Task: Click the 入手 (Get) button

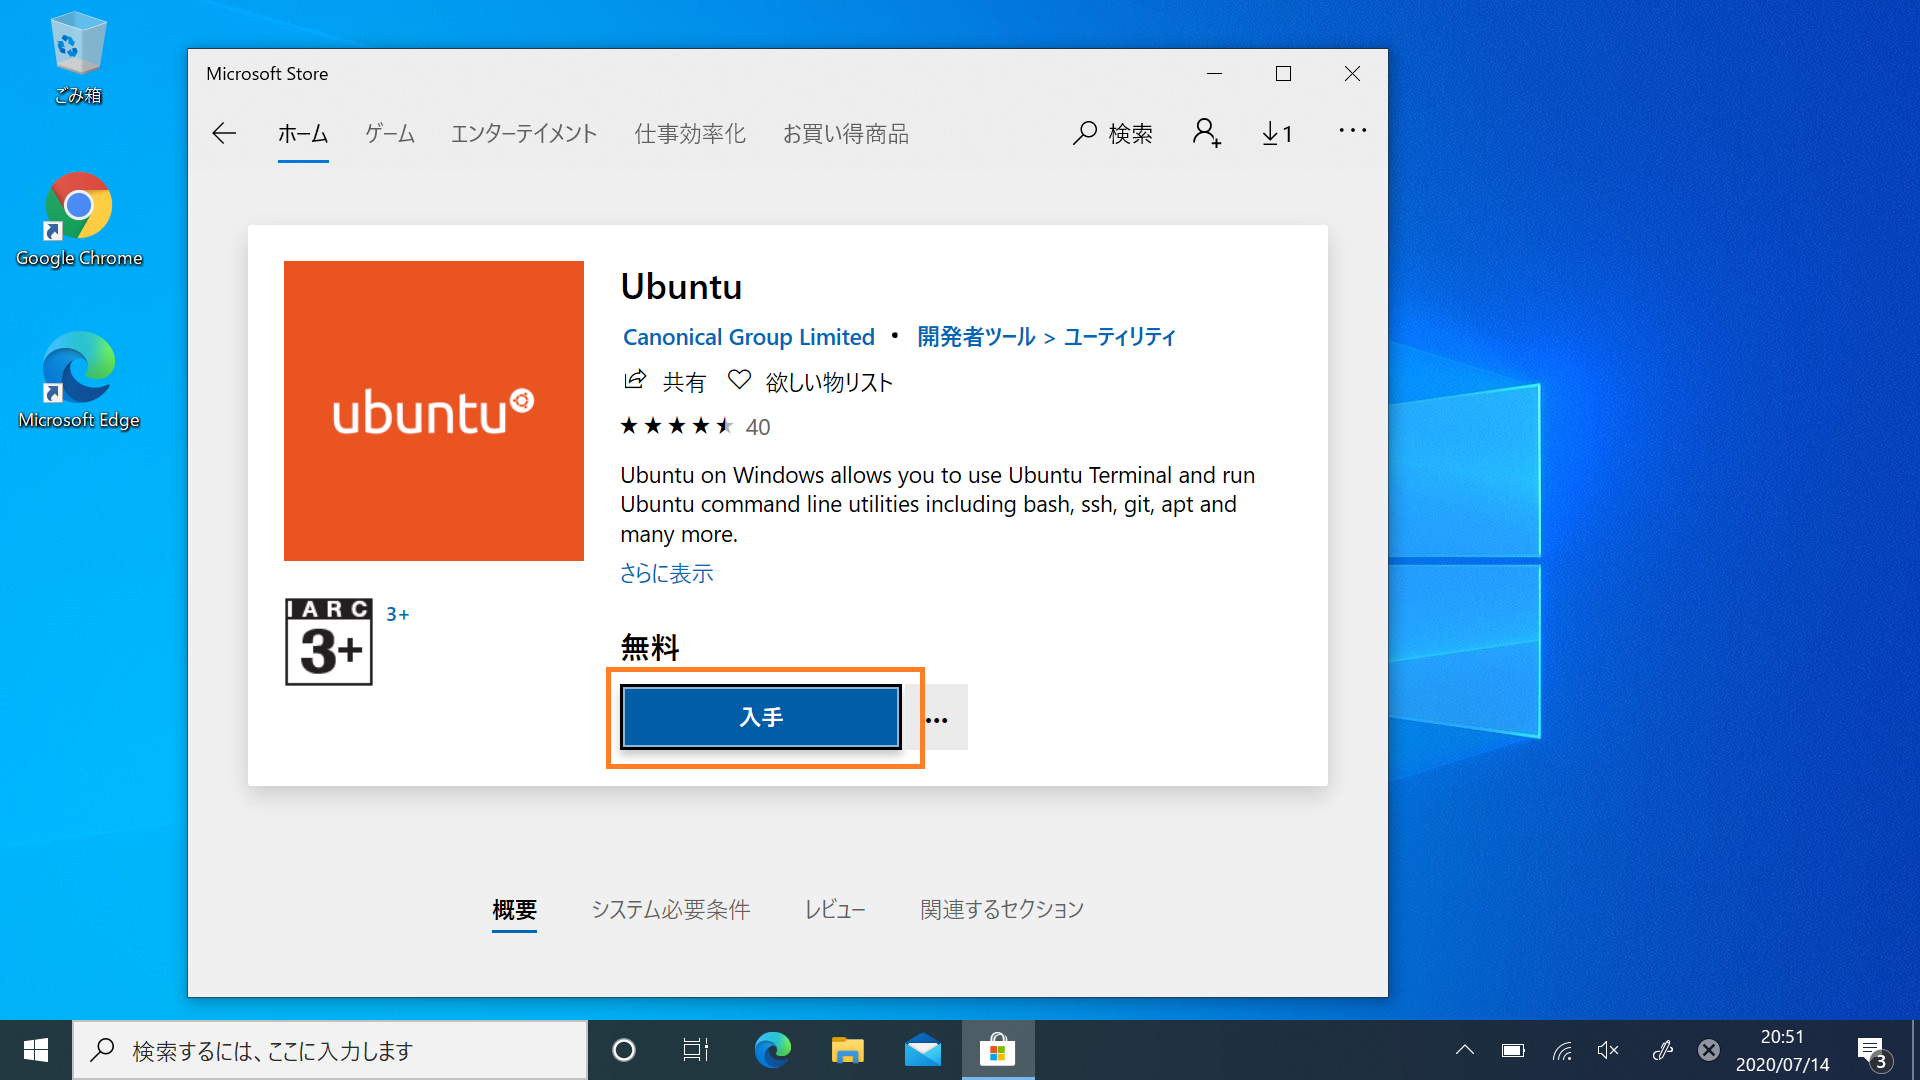Action: [x=759, y=716]
